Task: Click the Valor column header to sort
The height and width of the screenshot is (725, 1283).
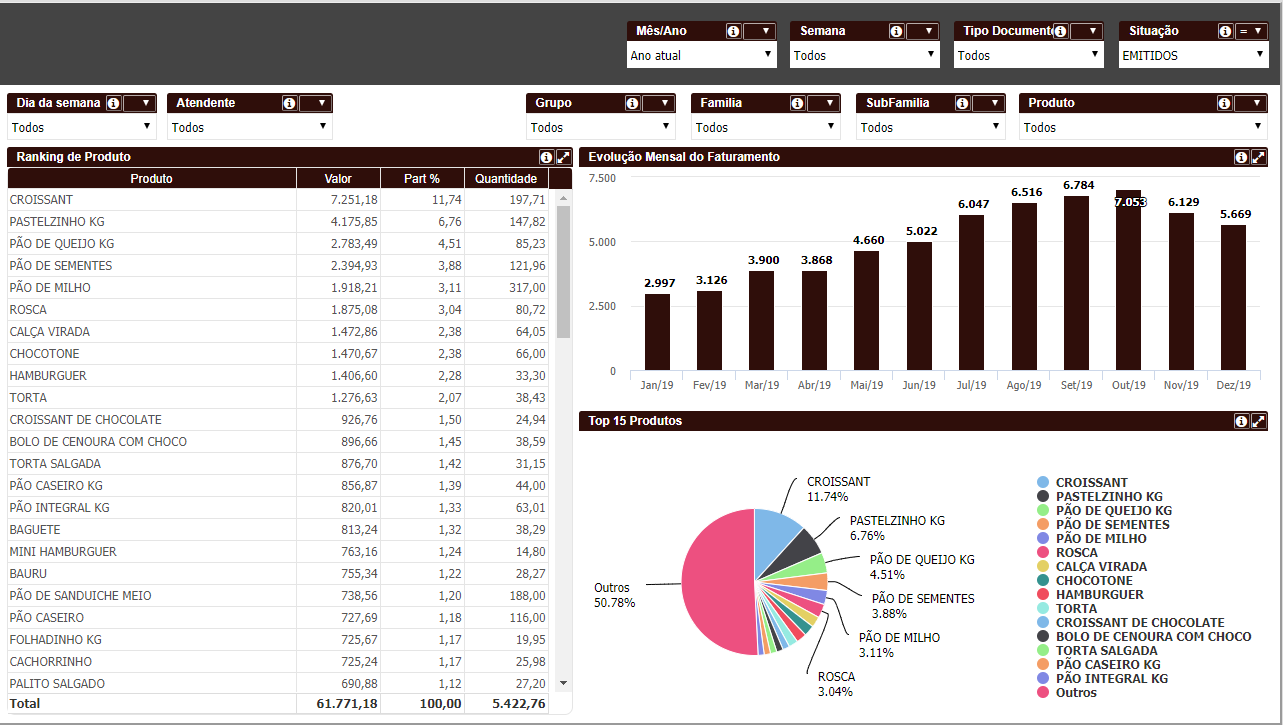Action: pos(338,178)
